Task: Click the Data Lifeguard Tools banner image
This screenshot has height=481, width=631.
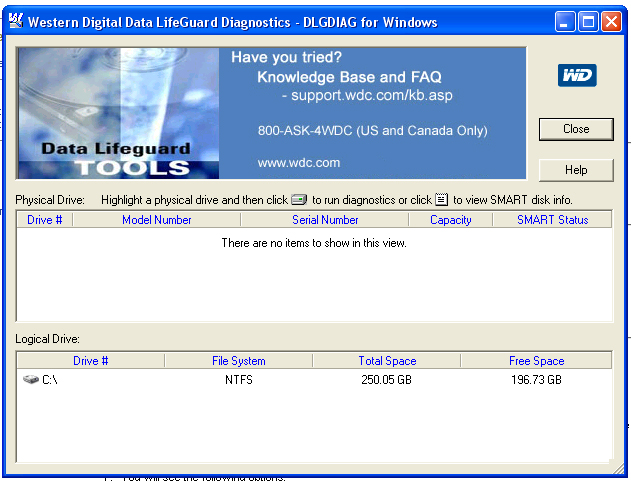Action: tap(119, 113)
